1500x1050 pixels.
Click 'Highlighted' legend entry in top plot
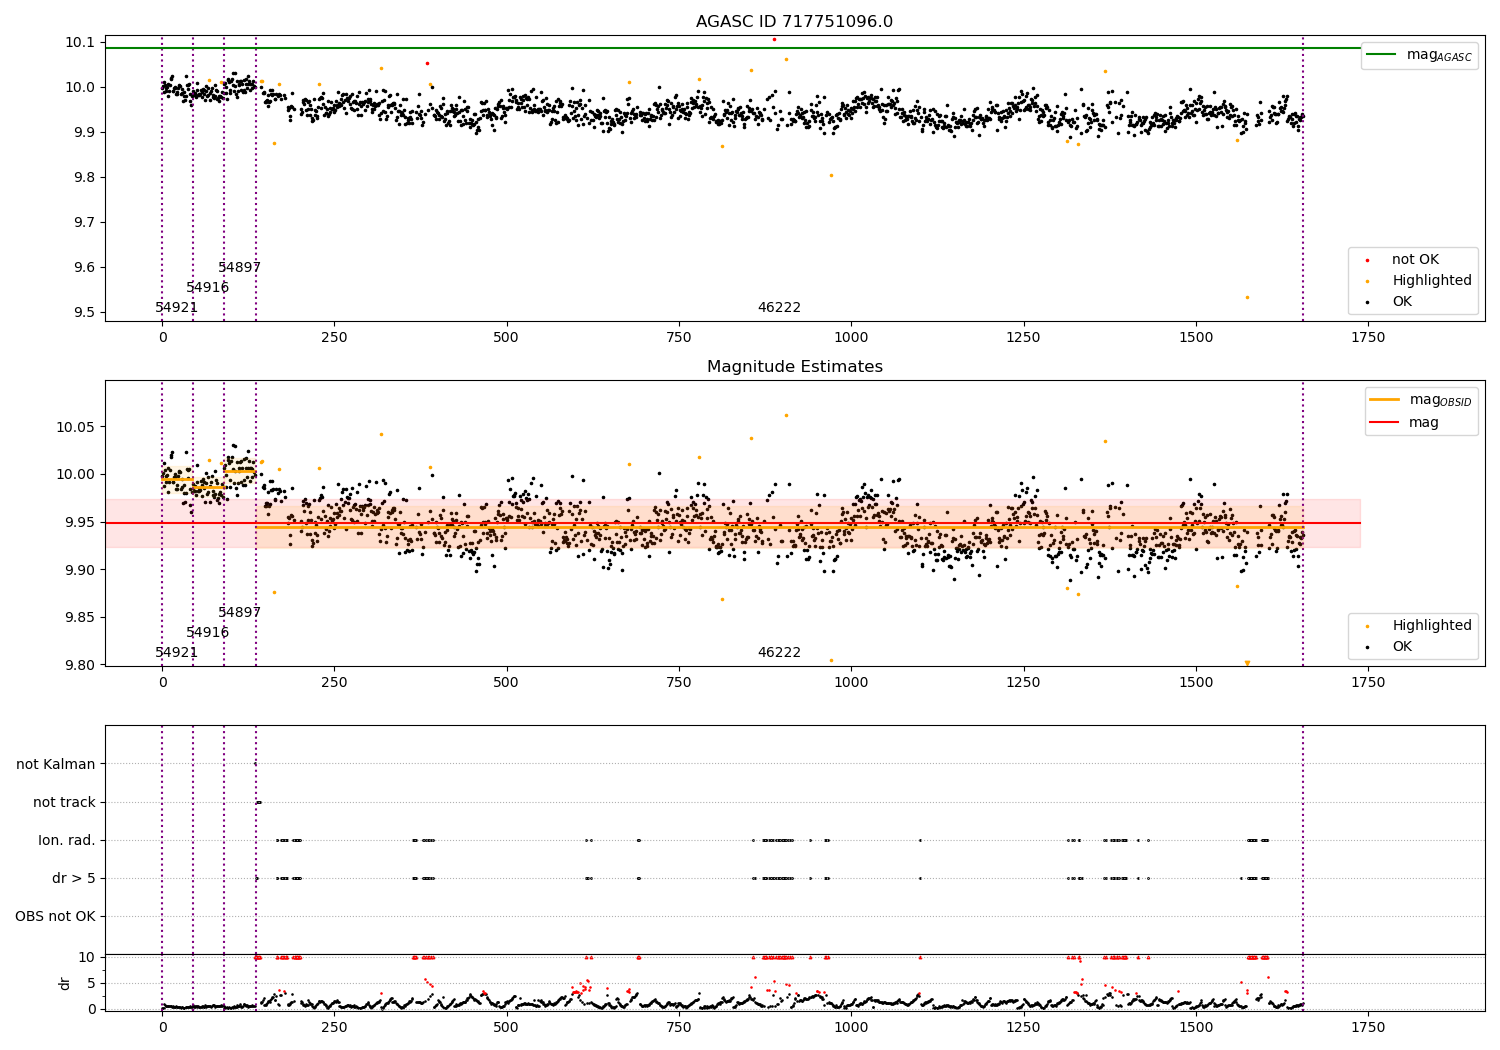click(1431, 281)
